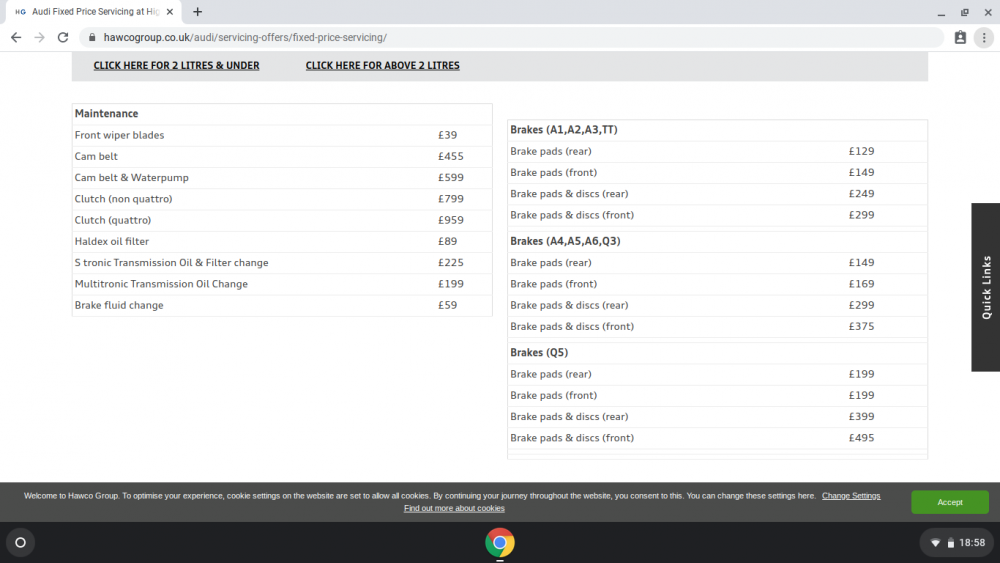This screenshot has height=563, width=1000.
Task: Click the £599 price
Action: (451, 178)
